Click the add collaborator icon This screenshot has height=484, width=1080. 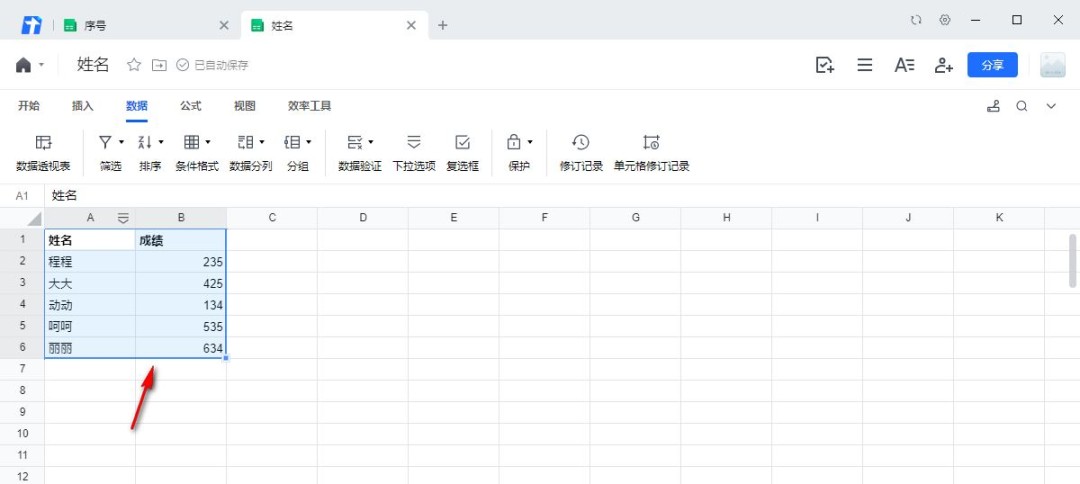tap(943, 65)
